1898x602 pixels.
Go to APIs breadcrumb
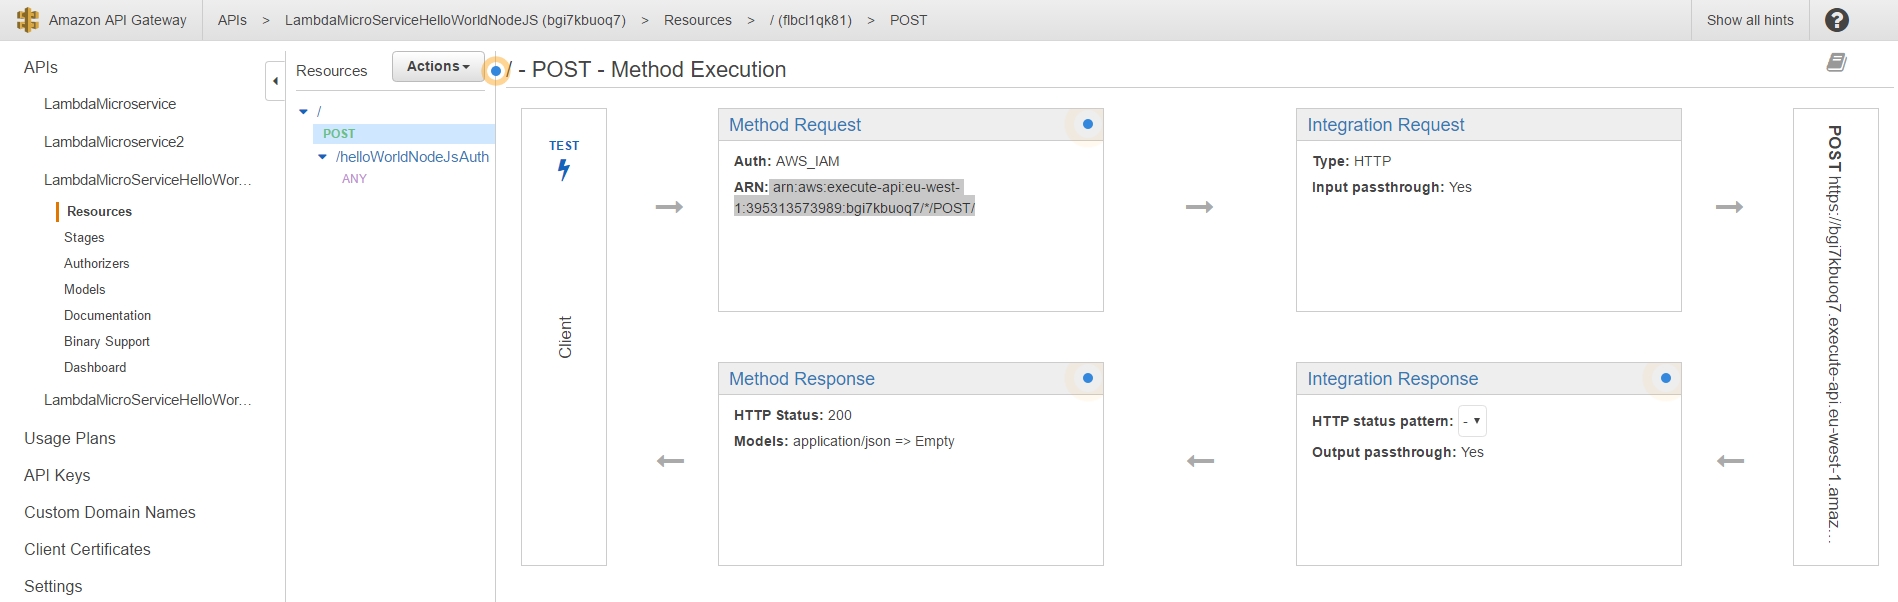pyautogui.click(x=232, y=20)
